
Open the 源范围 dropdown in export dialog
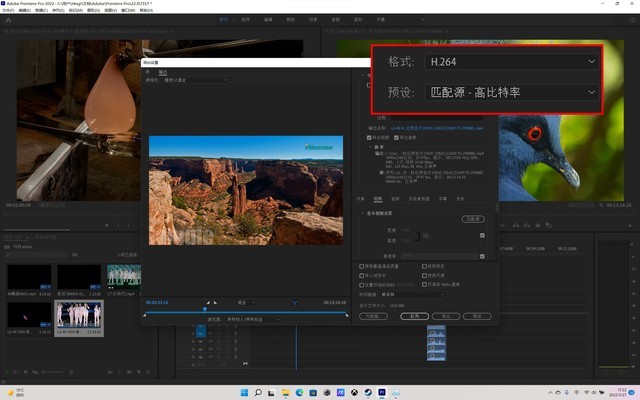(253, 319)
